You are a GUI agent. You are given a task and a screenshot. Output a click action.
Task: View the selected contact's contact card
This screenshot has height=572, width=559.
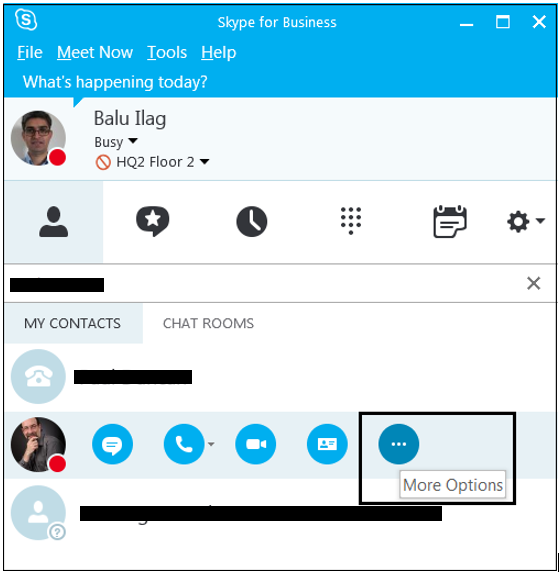(x=327, y=444)
